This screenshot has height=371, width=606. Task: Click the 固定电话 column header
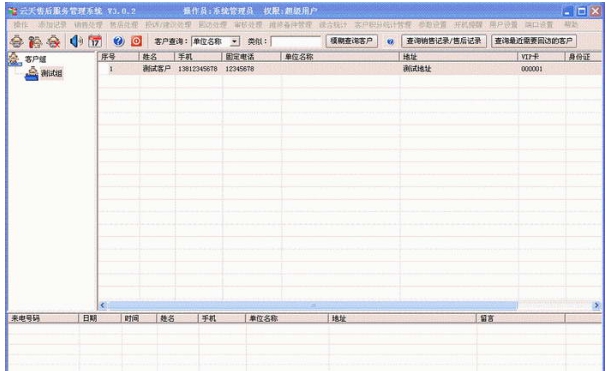pyautogui.click(x=252, y=57)
